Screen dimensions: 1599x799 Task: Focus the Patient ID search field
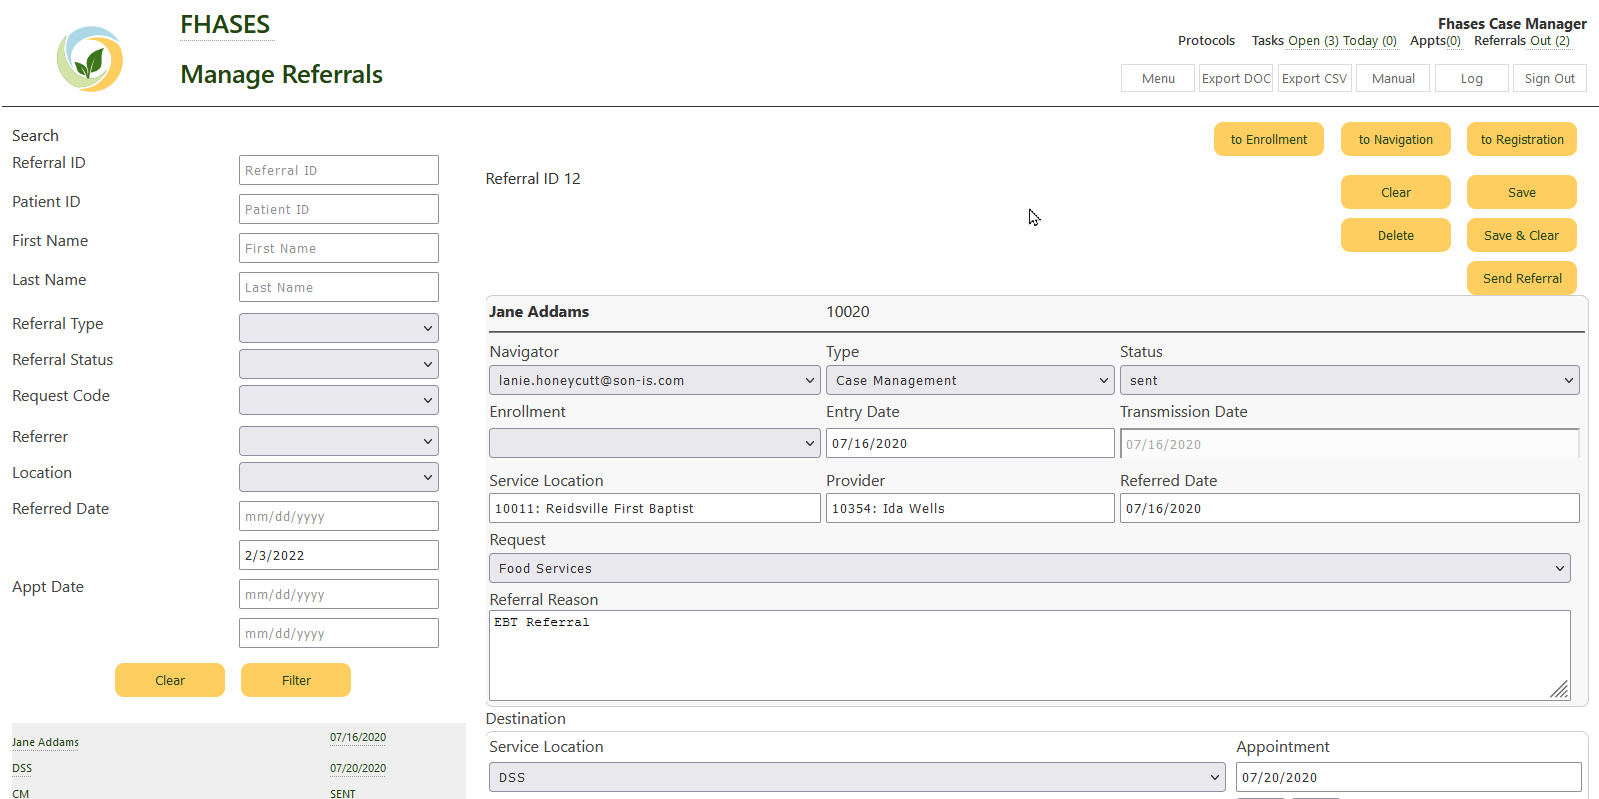click(339, 209)
